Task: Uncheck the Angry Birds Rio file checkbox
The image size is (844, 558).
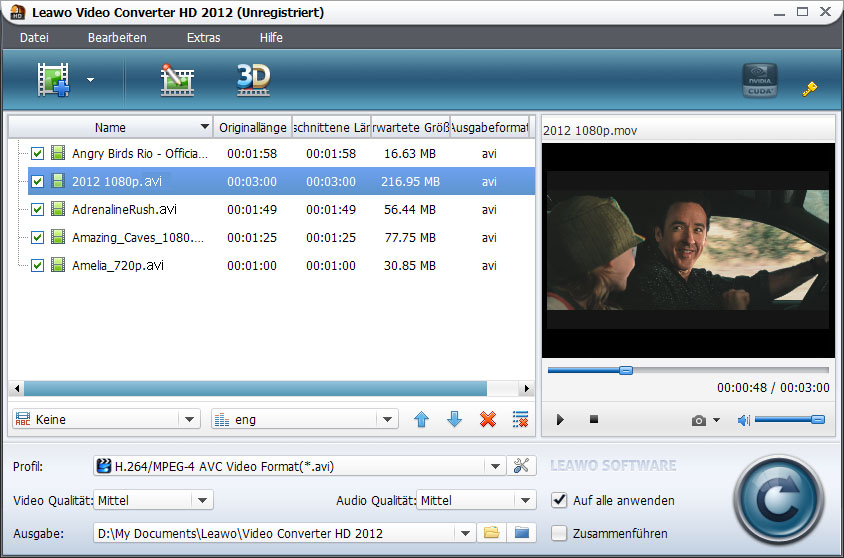Action: pos(37,153)
